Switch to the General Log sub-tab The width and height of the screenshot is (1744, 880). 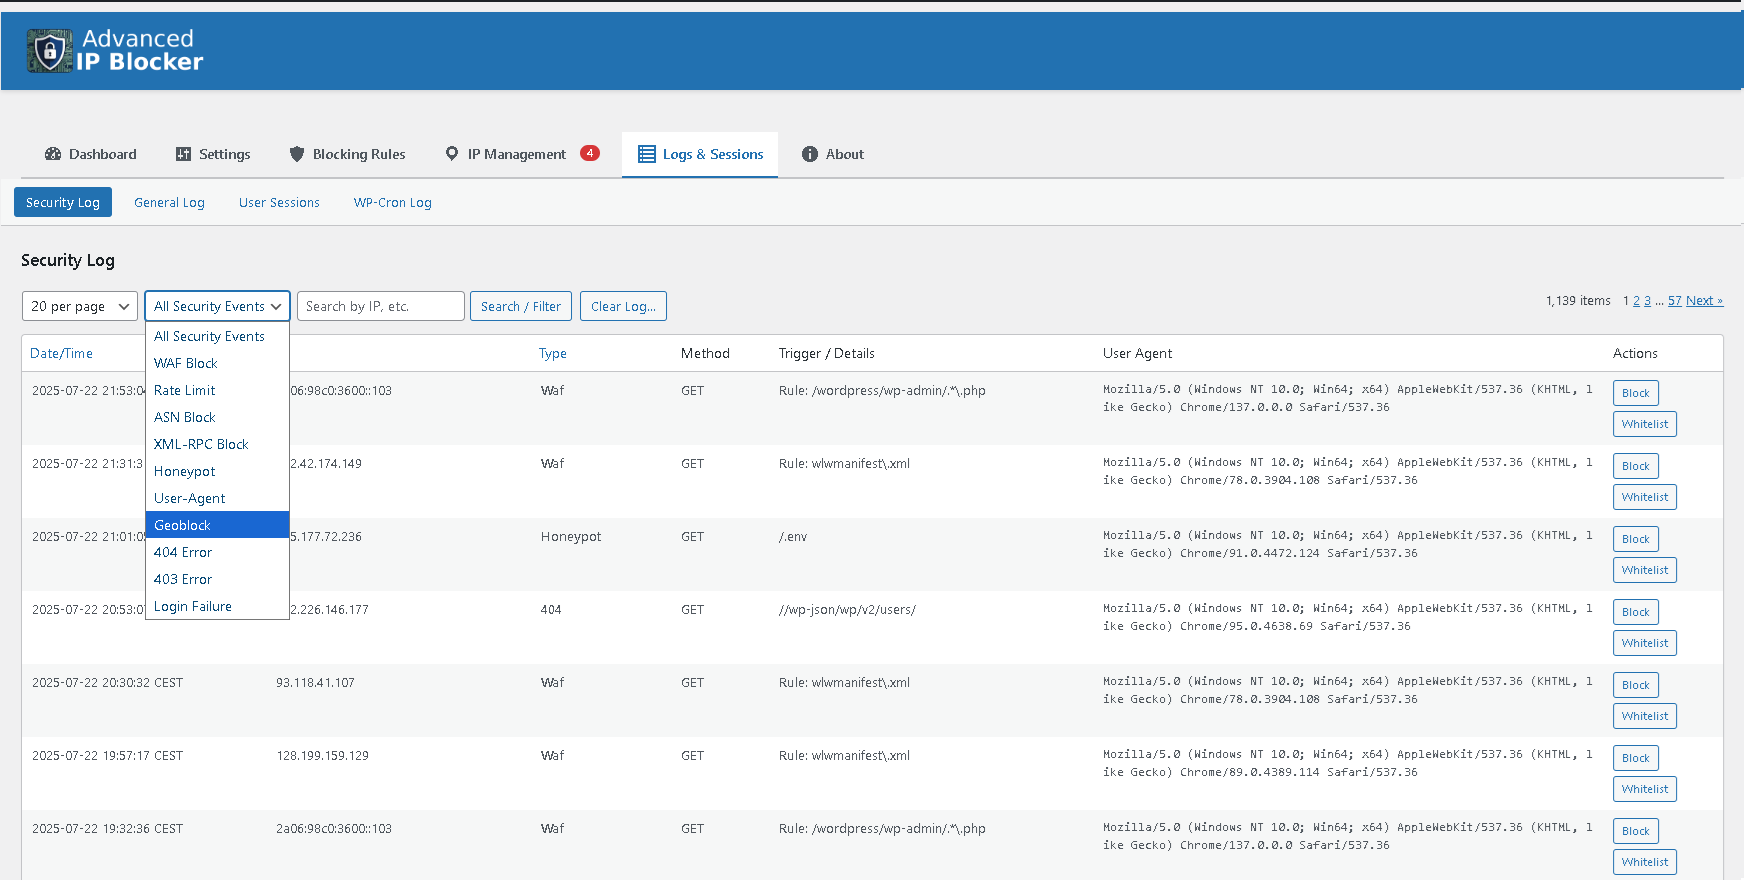coord(169,202)
